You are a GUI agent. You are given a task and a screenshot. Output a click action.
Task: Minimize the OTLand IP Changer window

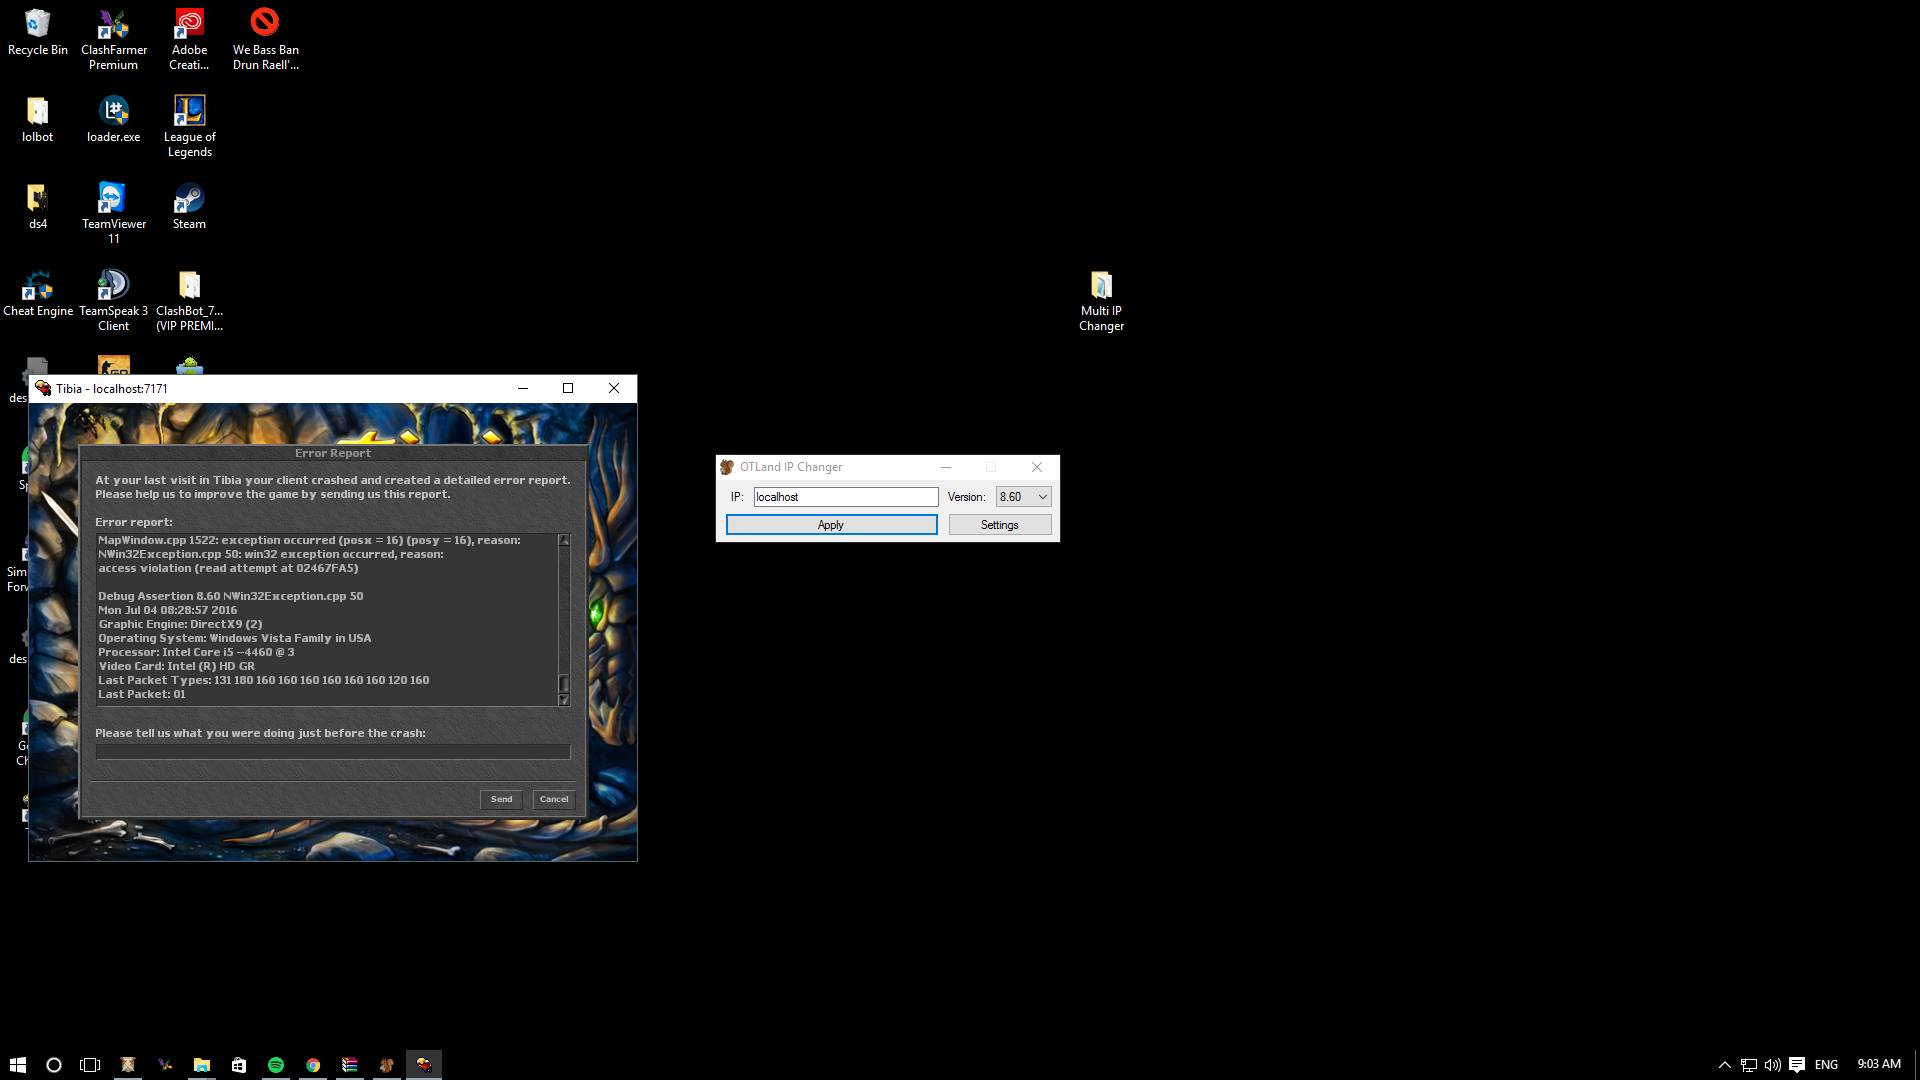pyautogui.click(x=945, y=467)
